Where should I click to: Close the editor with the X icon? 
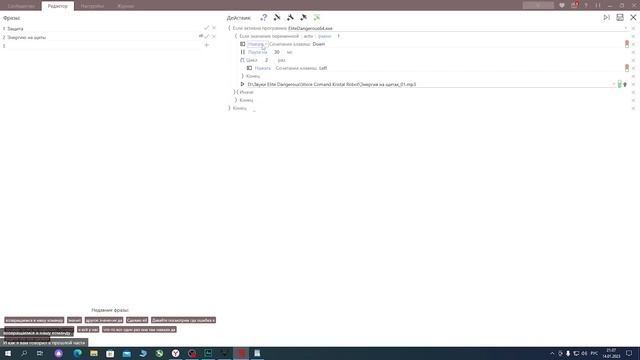tap(633, 17)
